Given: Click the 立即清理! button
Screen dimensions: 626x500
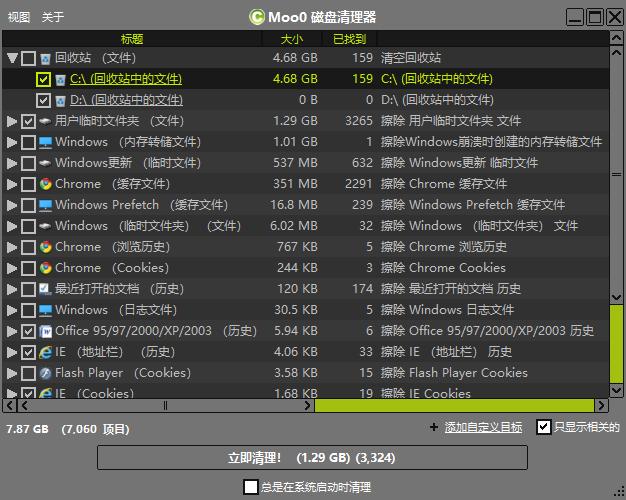Looking at the screenshot, I should [312, 458].
